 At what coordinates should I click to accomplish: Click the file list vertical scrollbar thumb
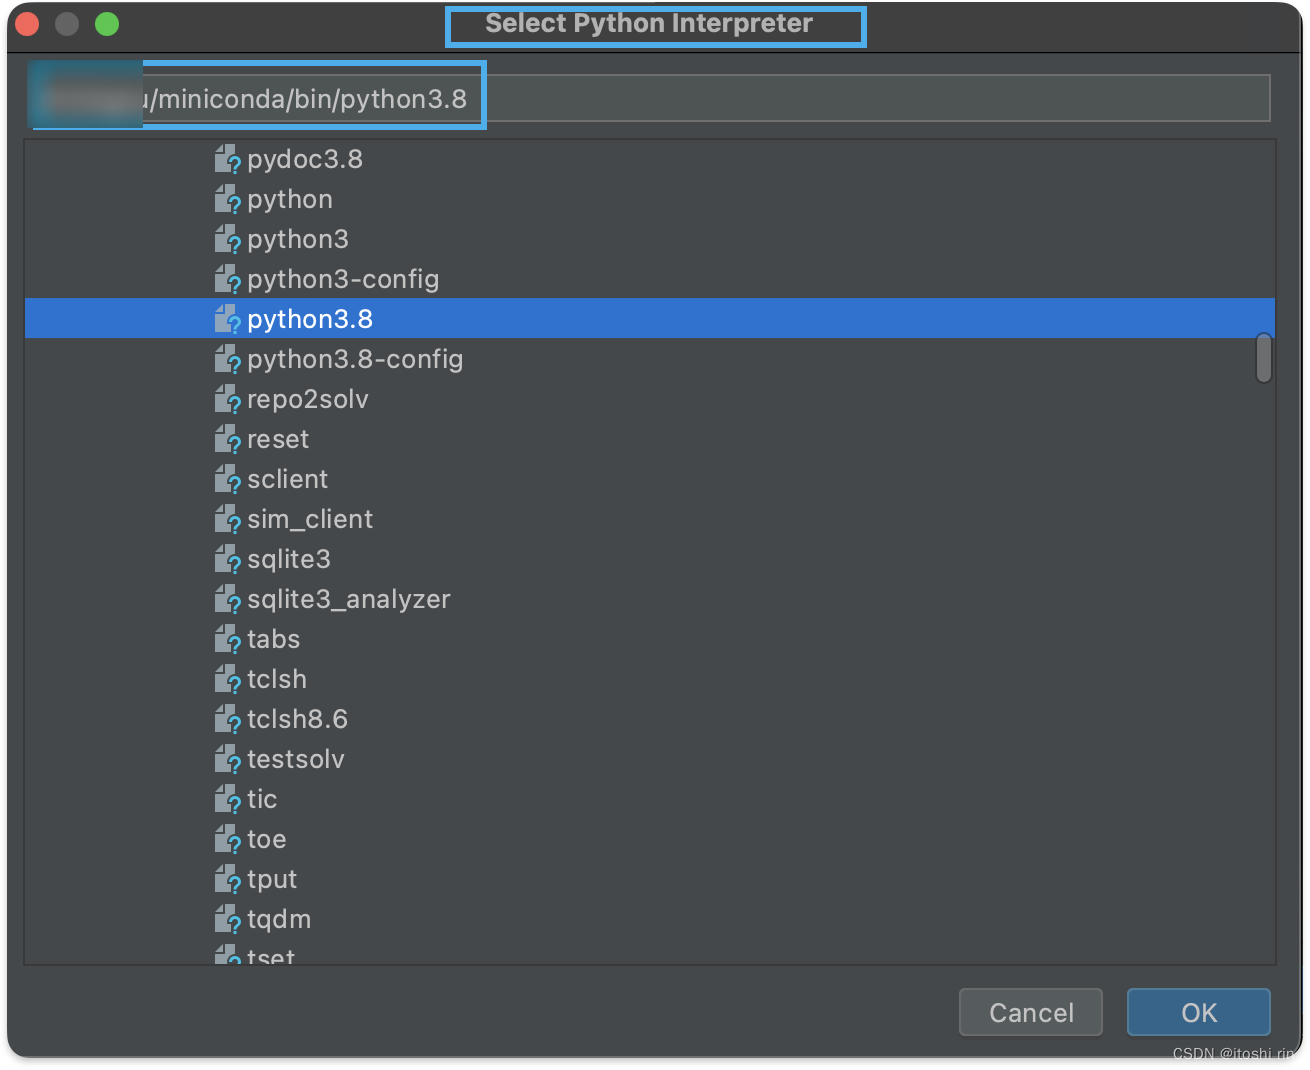(1264, 358)
